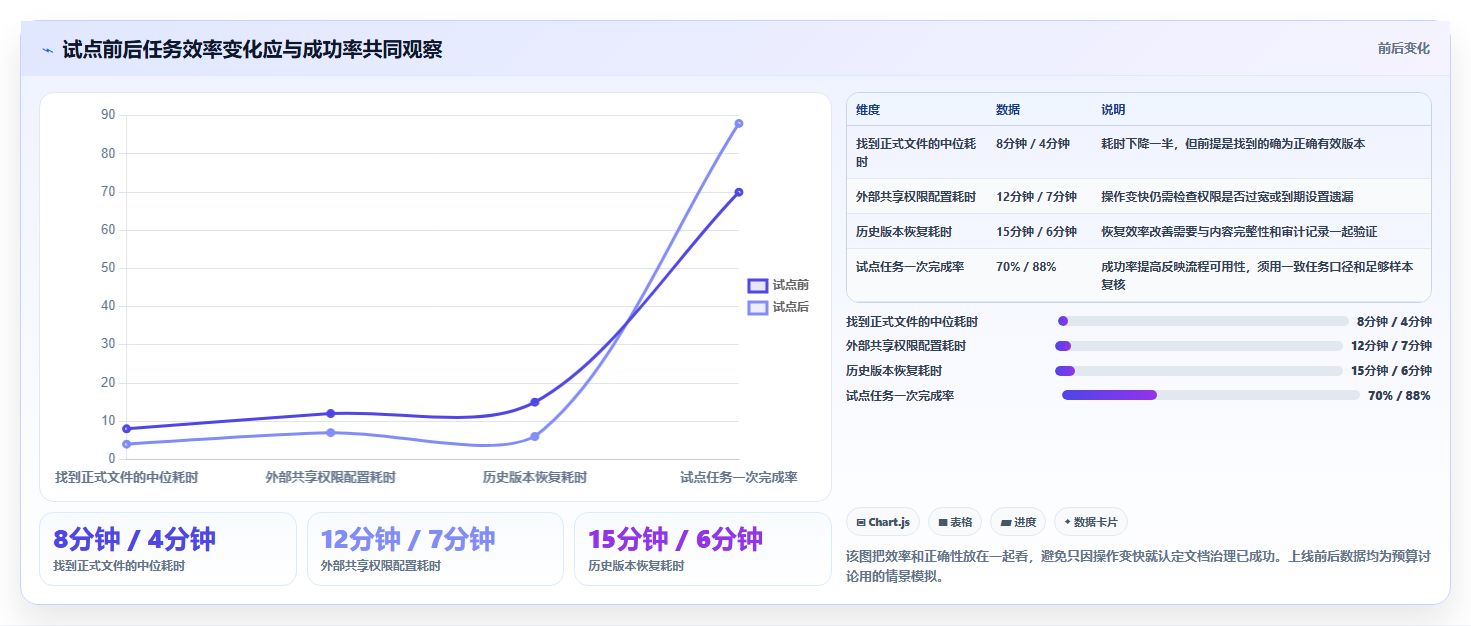This screenshot has height=626, width=1471.
Task: Select the 试点前 point at 试点任务一次完成率
Action: 739,192
